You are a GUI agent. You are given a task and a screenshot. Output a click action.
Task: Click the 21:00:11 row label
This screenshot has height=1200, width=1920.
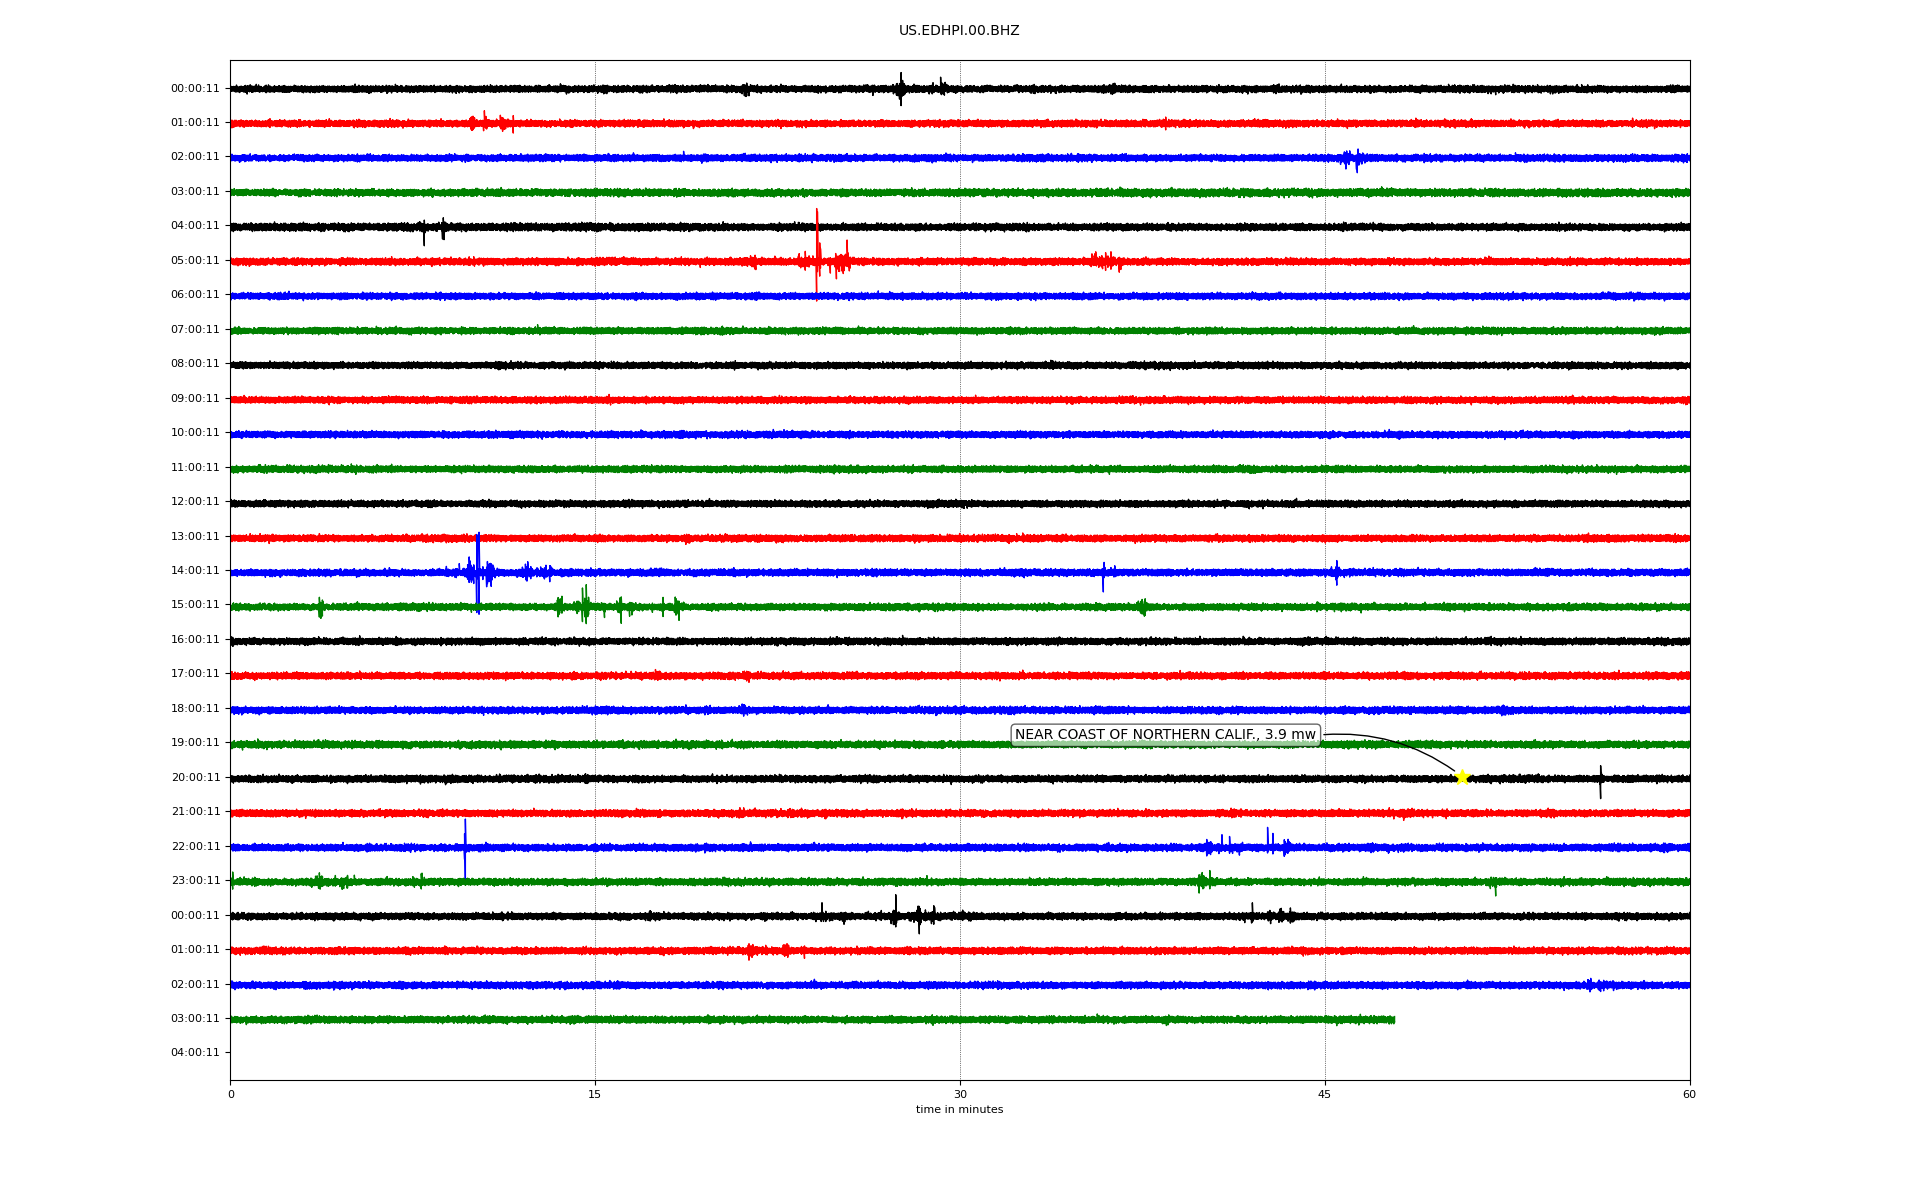195,812
